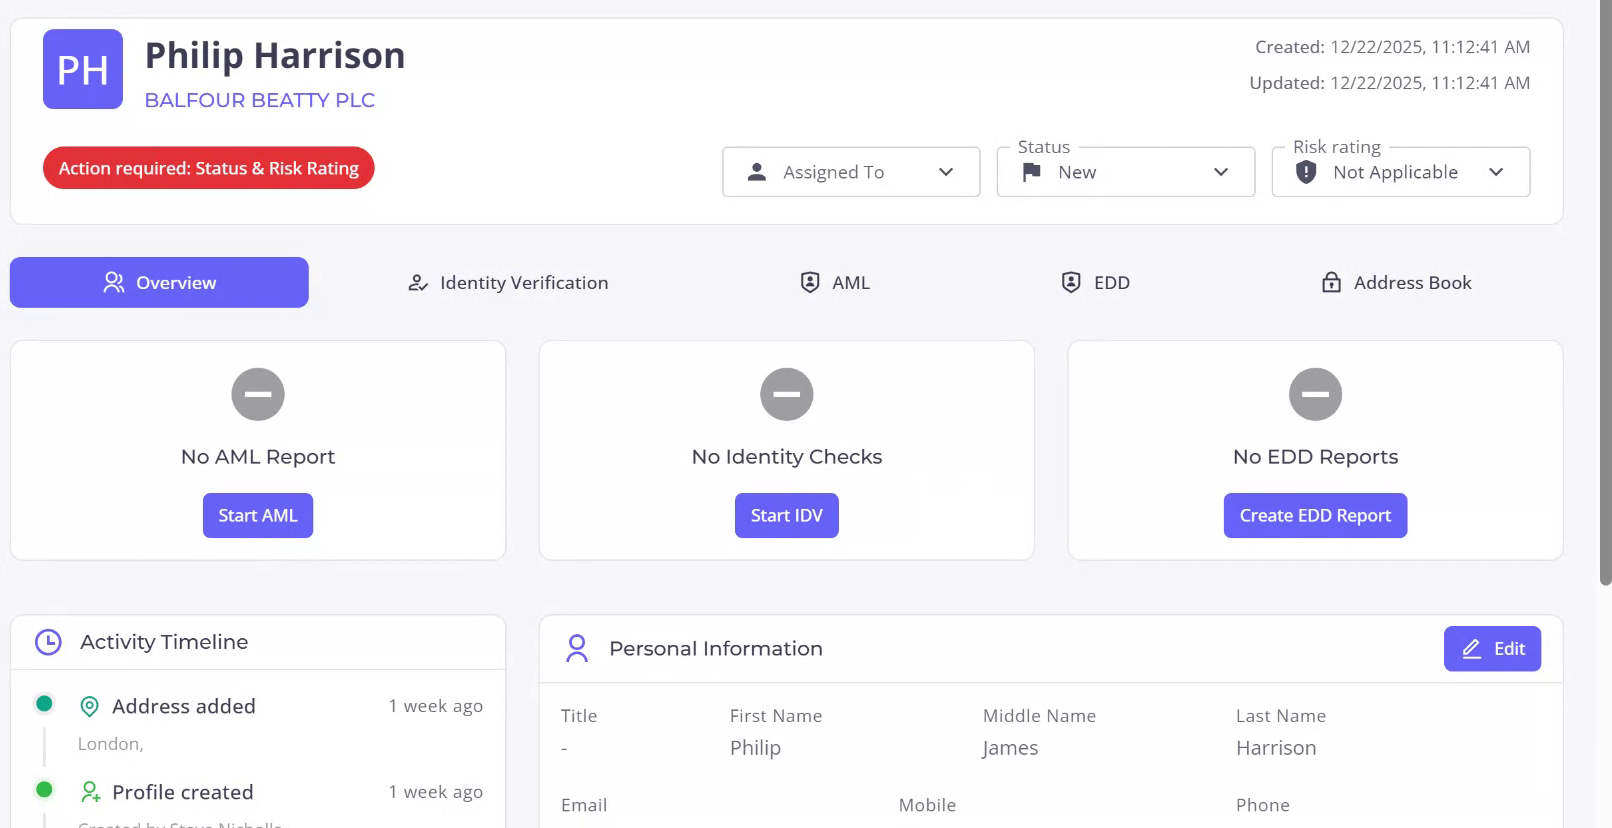
Task: Click the Address added location pin icon
Action: pyautogui.click(x=89, y=707)
